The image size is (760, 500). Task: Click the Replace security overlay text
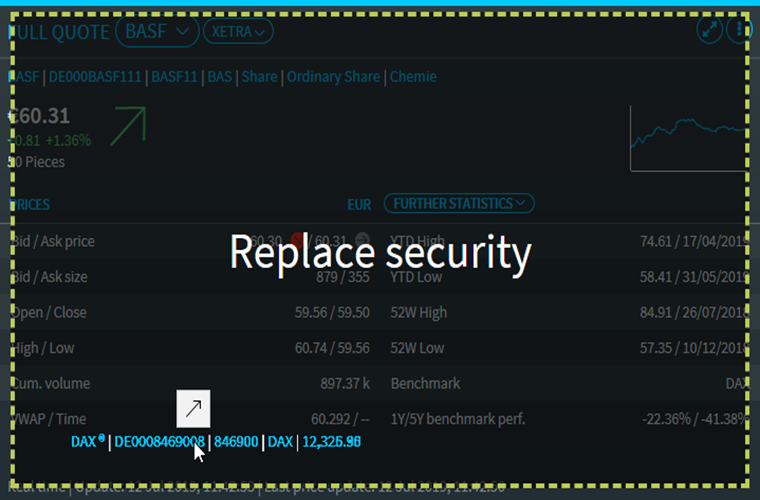(x=379, y=253)
